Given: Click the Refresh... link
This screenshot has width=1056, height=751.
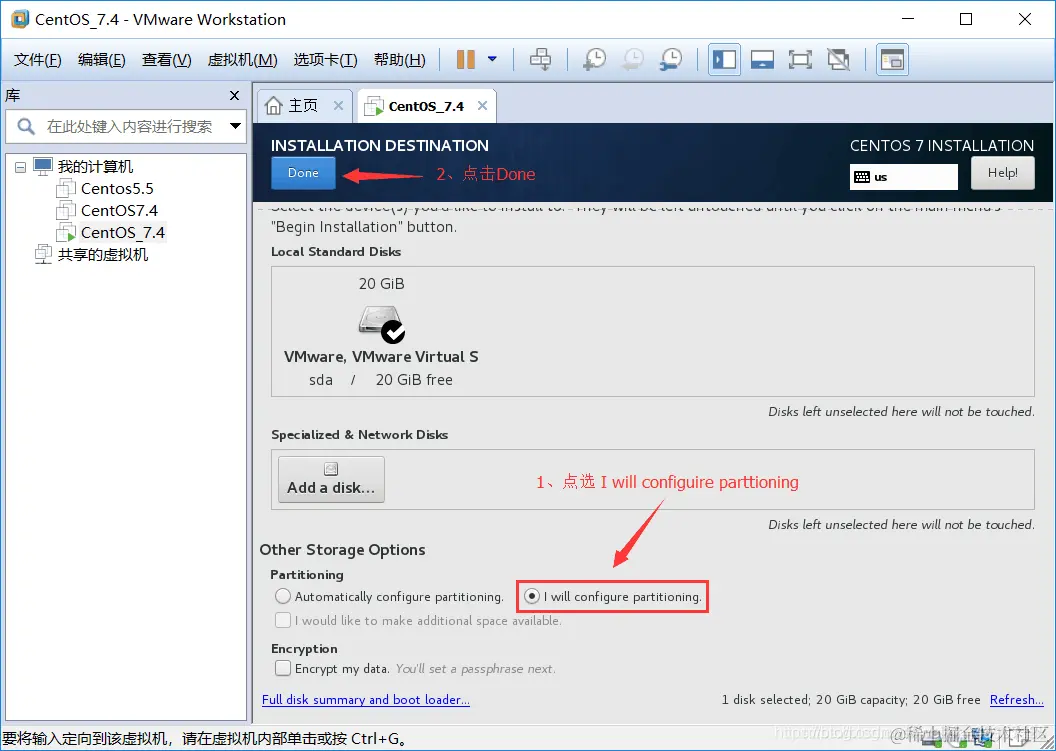Looking at the screenshot, I should point(1016,700).
